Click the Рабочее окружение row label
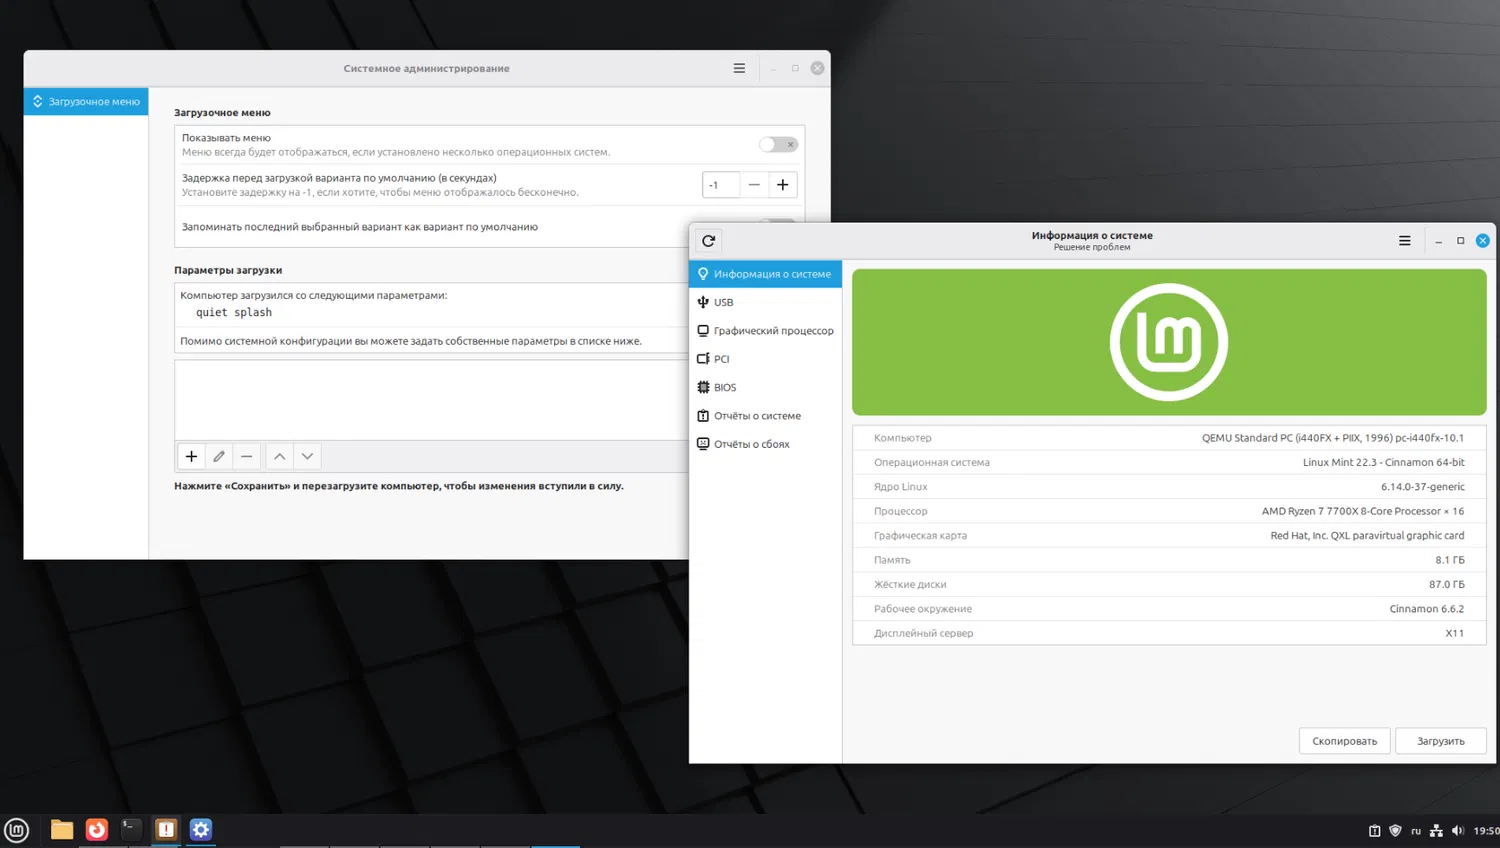The image size is (1500, 848). click(923, 609)
